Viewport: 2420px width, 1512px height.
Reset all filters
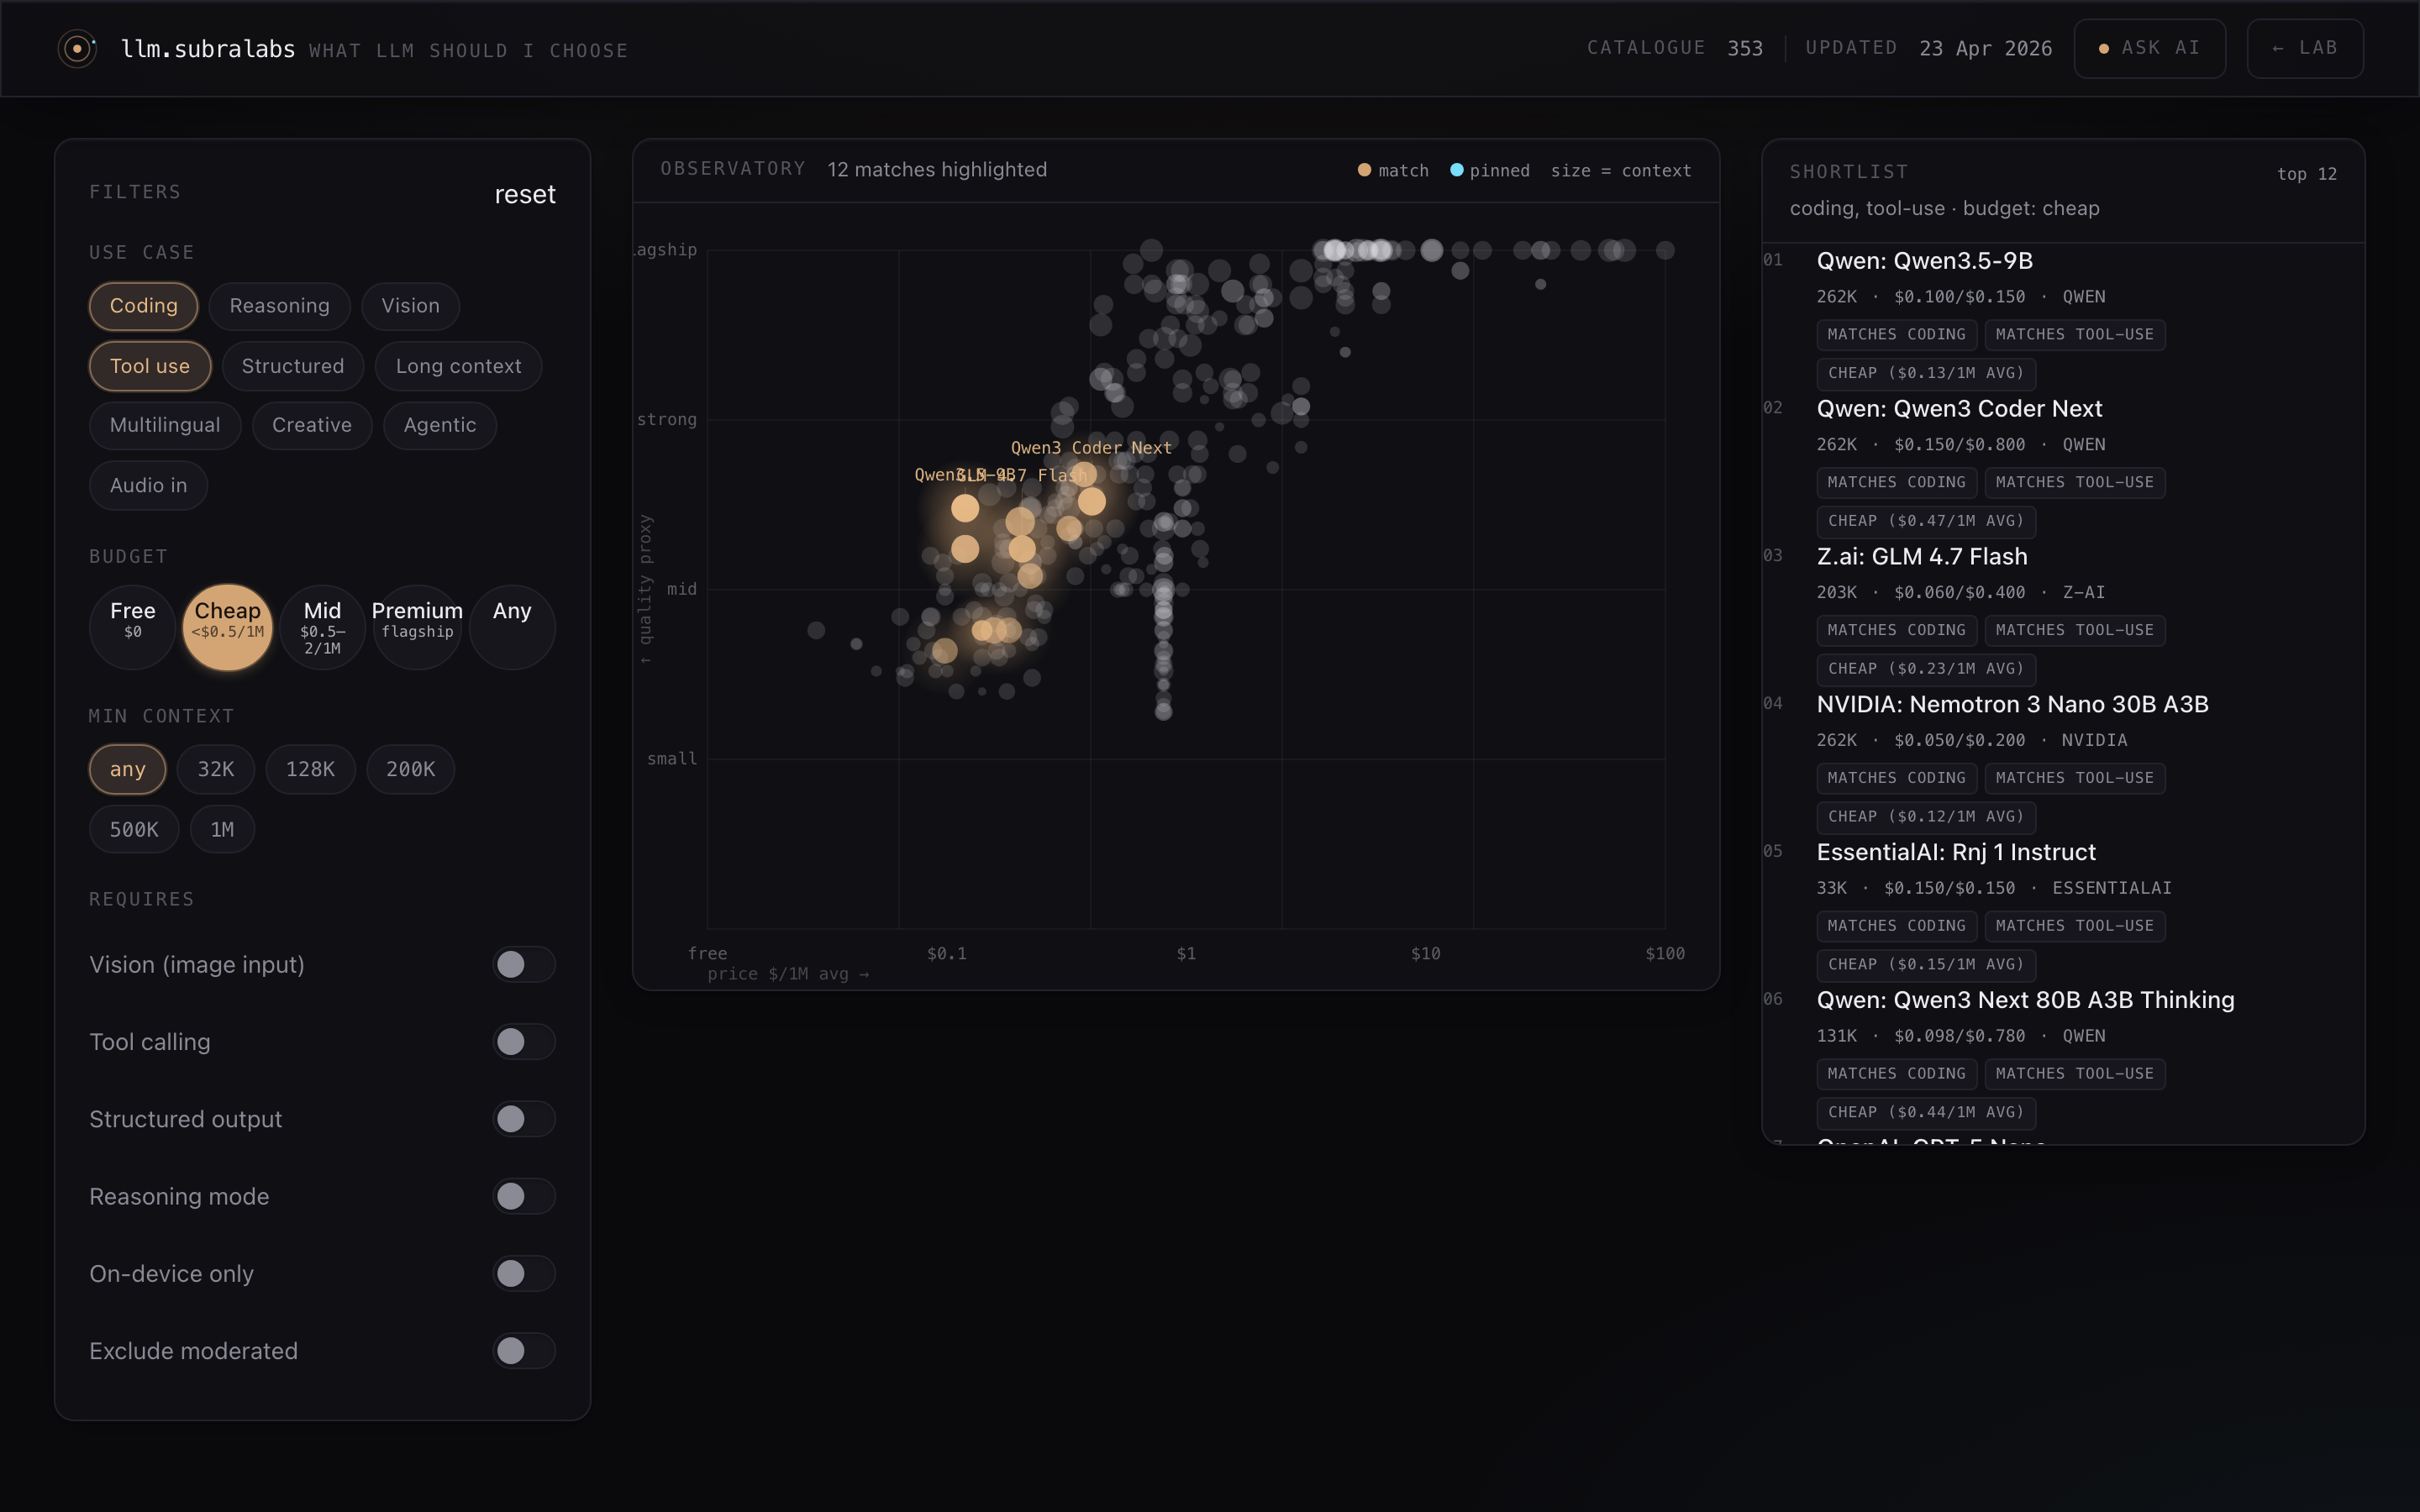[x=525, y=194]
